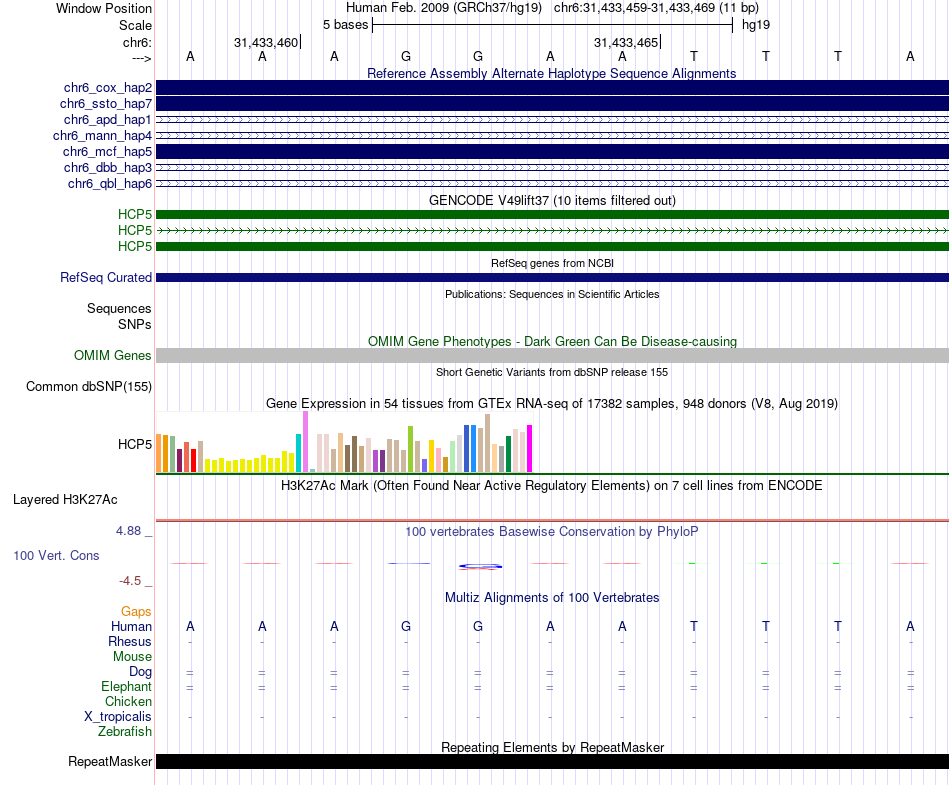Select the 31,433,465 ruler position

click(x=626, y=42)
